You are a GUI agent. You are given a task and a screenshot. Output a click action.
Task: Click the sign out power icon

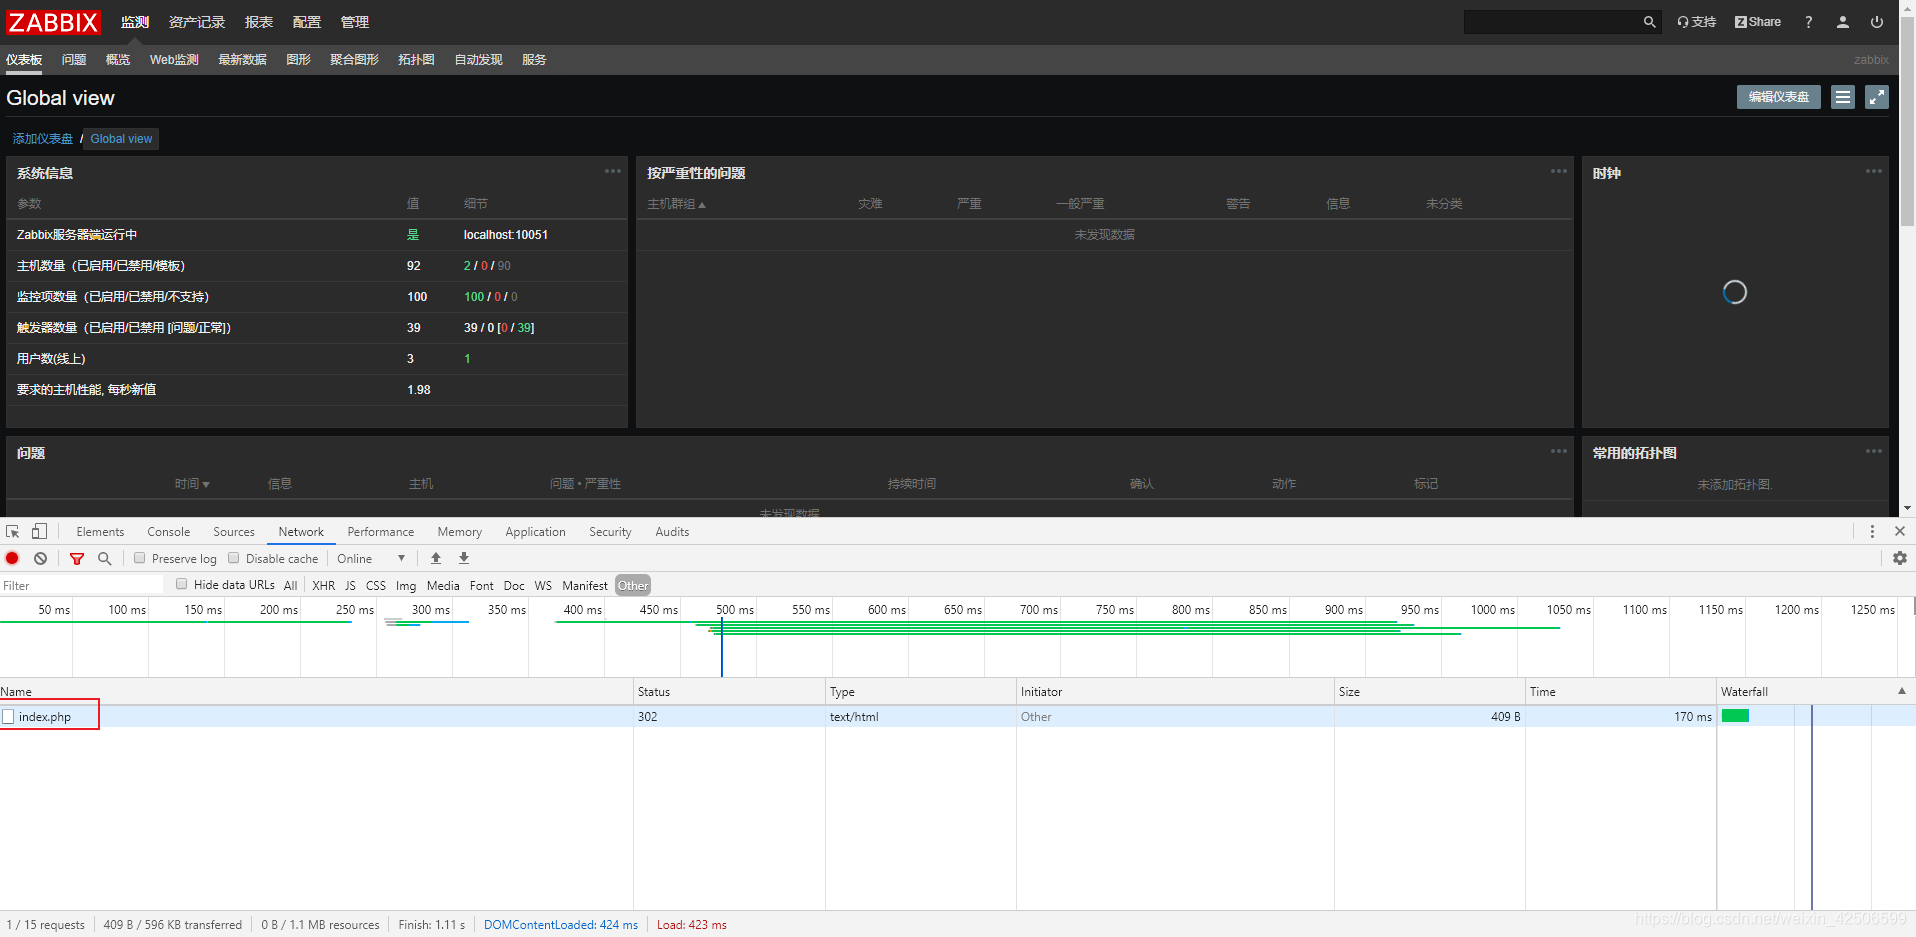coord(1877,22)
